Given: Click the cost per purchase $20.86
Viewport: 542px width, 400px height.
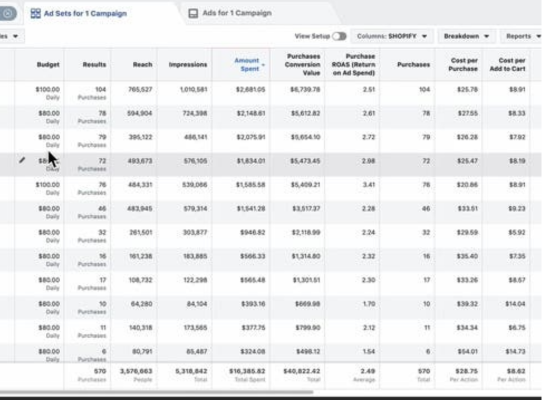Looking at the screenshot, I should (467, 185).
